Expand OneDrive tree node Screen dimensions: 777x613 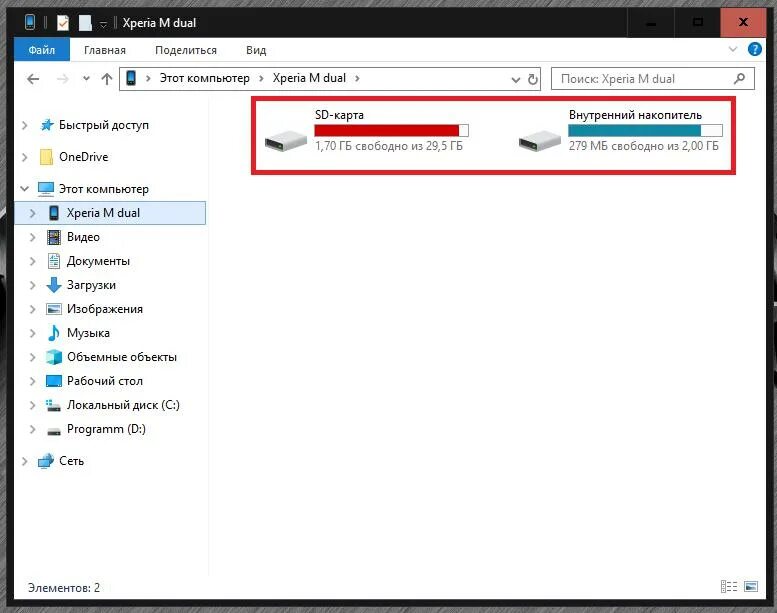tap(24, 157)
